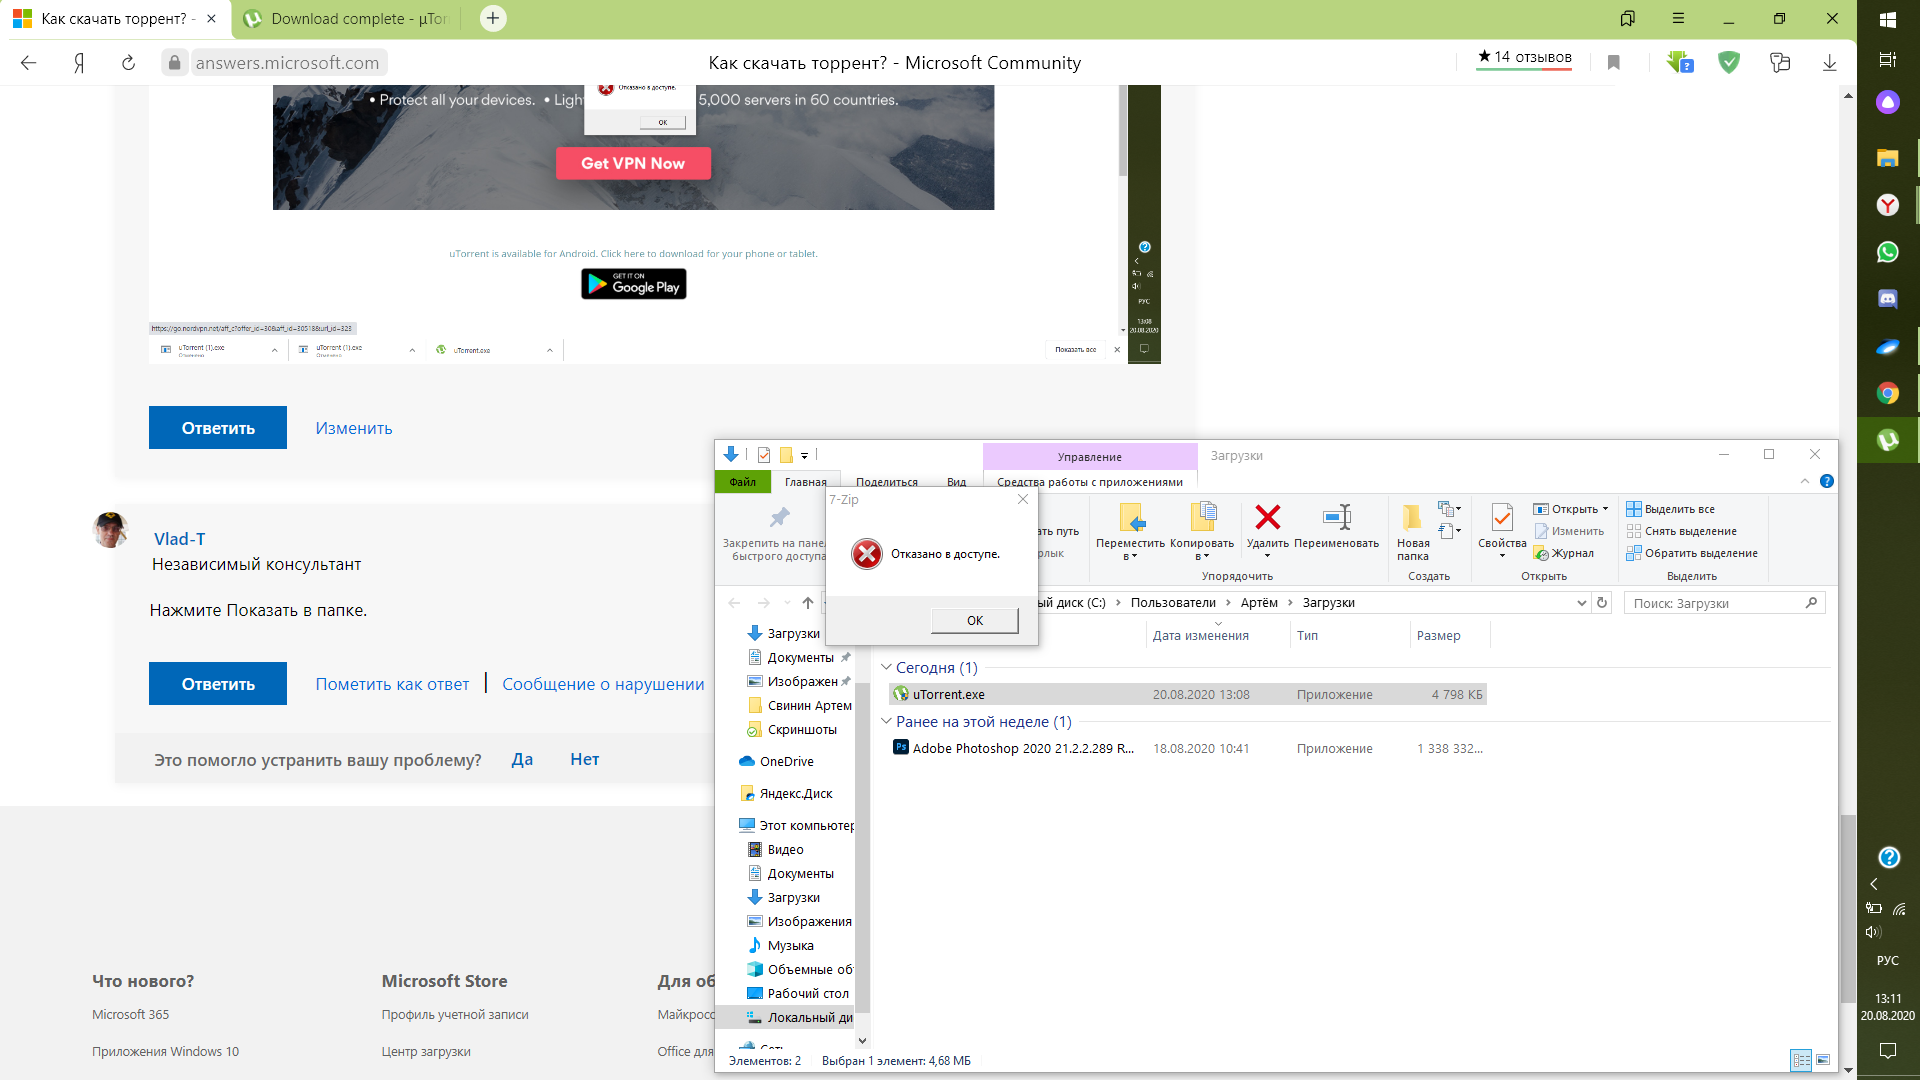
Task: Expand the address bar history dropdown
Action: [1581, 603]
